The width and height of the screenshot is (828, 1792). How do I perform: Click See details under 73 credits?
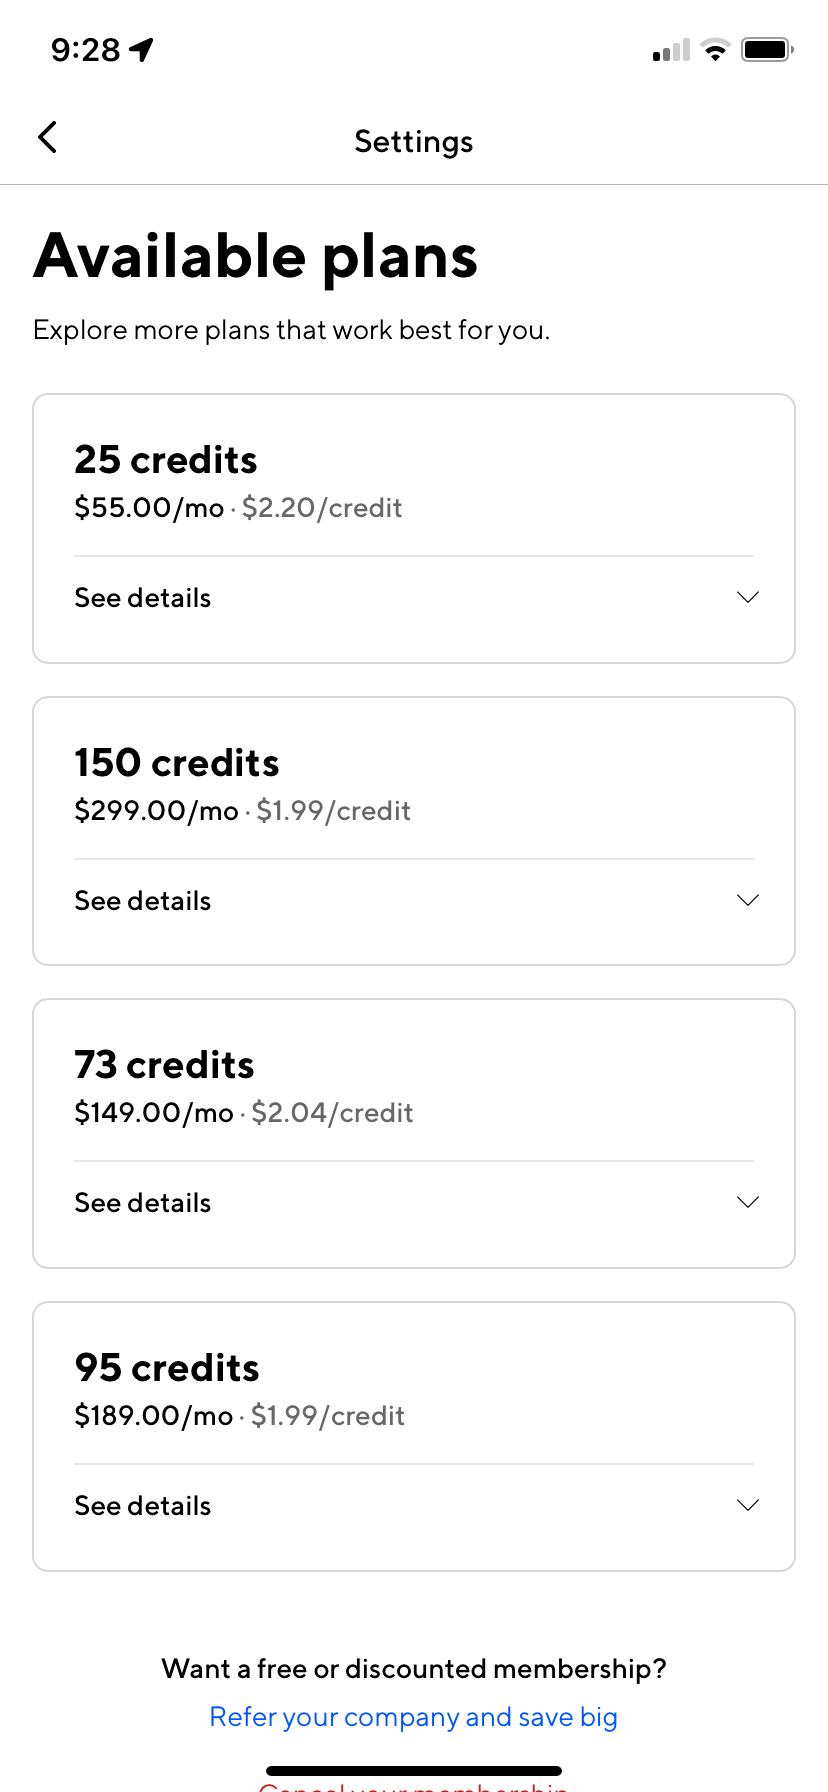click(143, 1203)
